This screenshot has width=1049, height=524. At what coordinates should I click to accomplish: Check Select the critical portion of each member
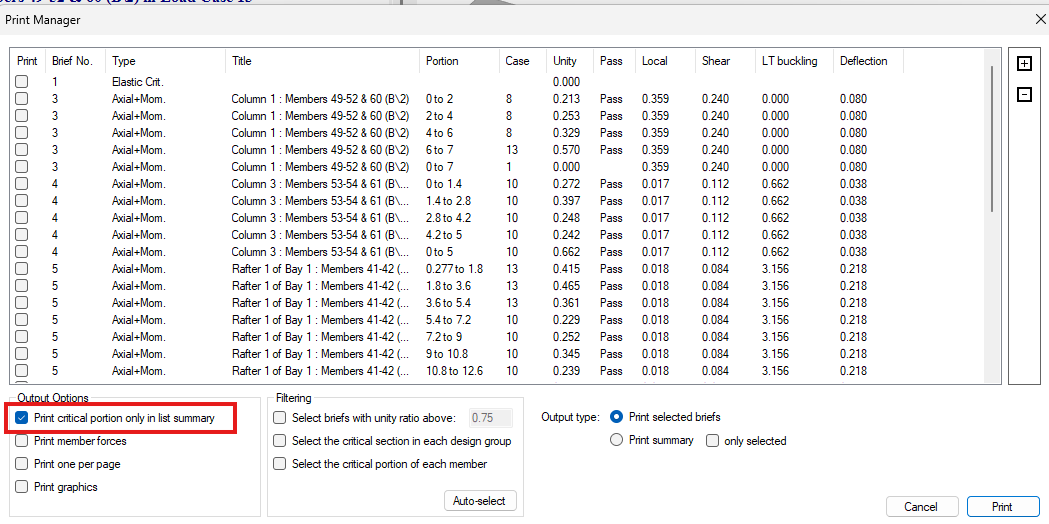(280, 464)
